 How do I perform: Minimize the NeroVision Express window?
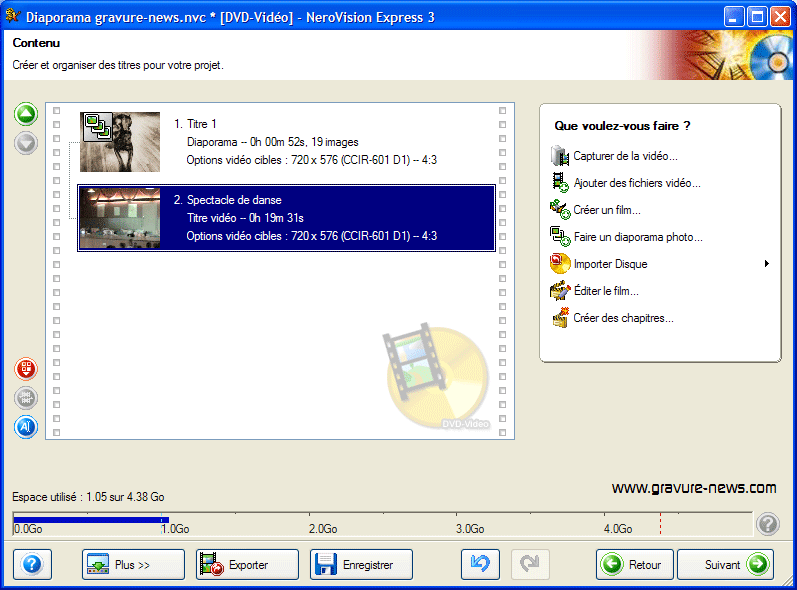733,17
